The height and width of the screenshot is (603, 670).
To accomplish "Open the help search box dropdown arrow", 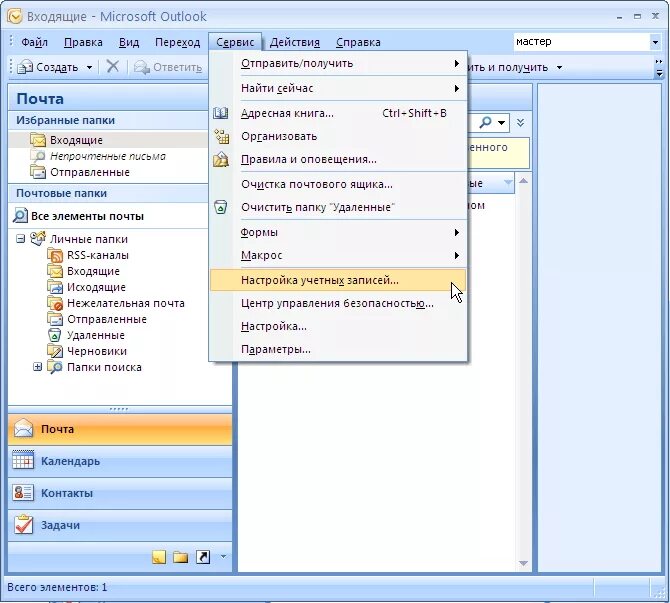I will [655, 42].
